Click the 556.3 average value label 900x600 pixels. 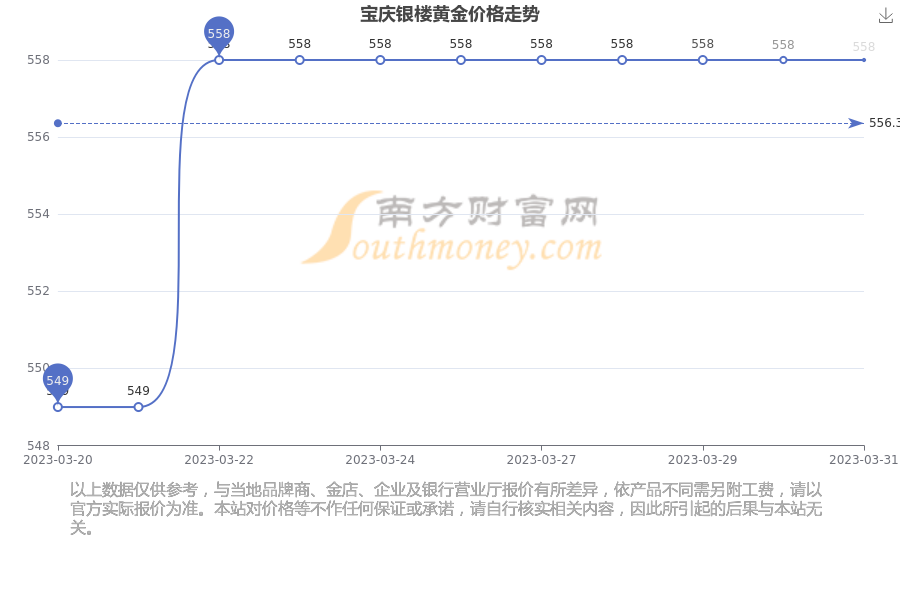(884, 123)
